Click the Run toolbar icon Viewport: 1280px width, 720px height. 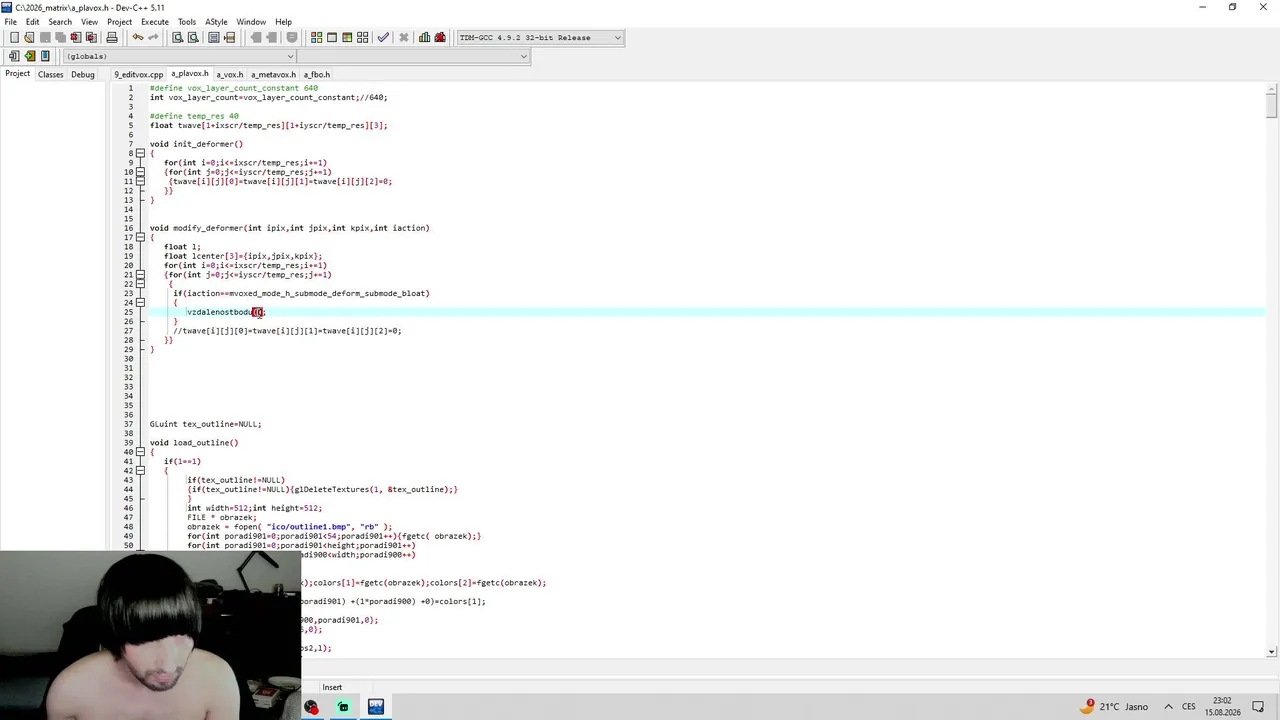coord(332,38)
